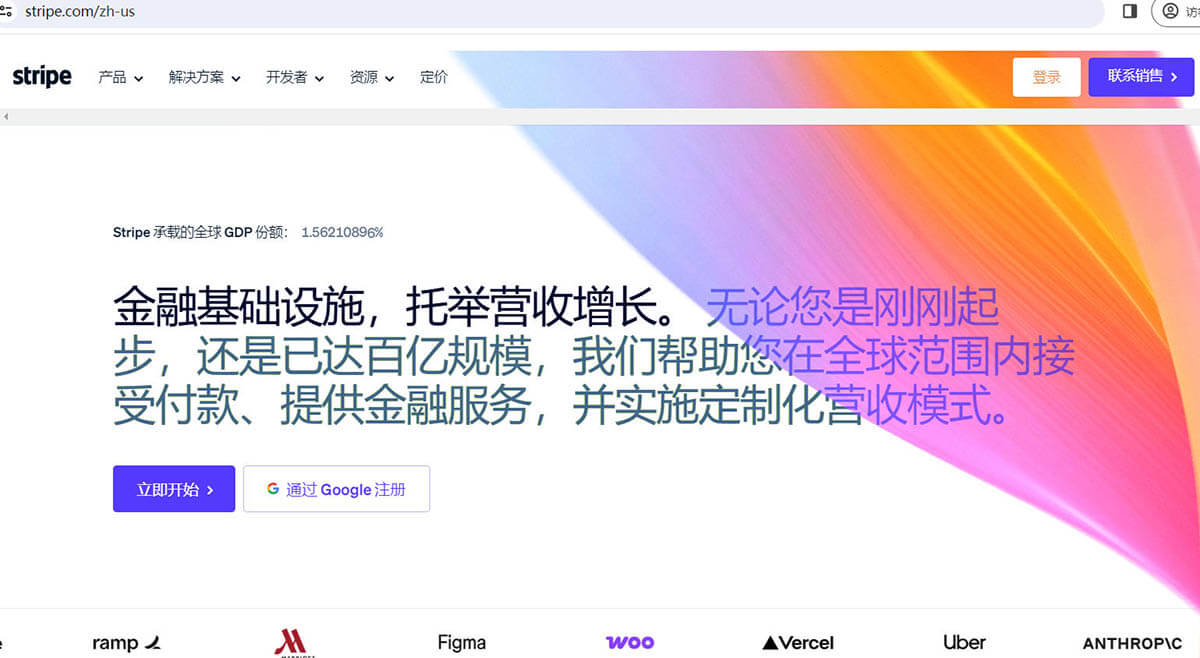The height and width of the screenshot is (658, 1200).
Task: Click the Google icon on the signup button
Action: (x=273, y=489)
